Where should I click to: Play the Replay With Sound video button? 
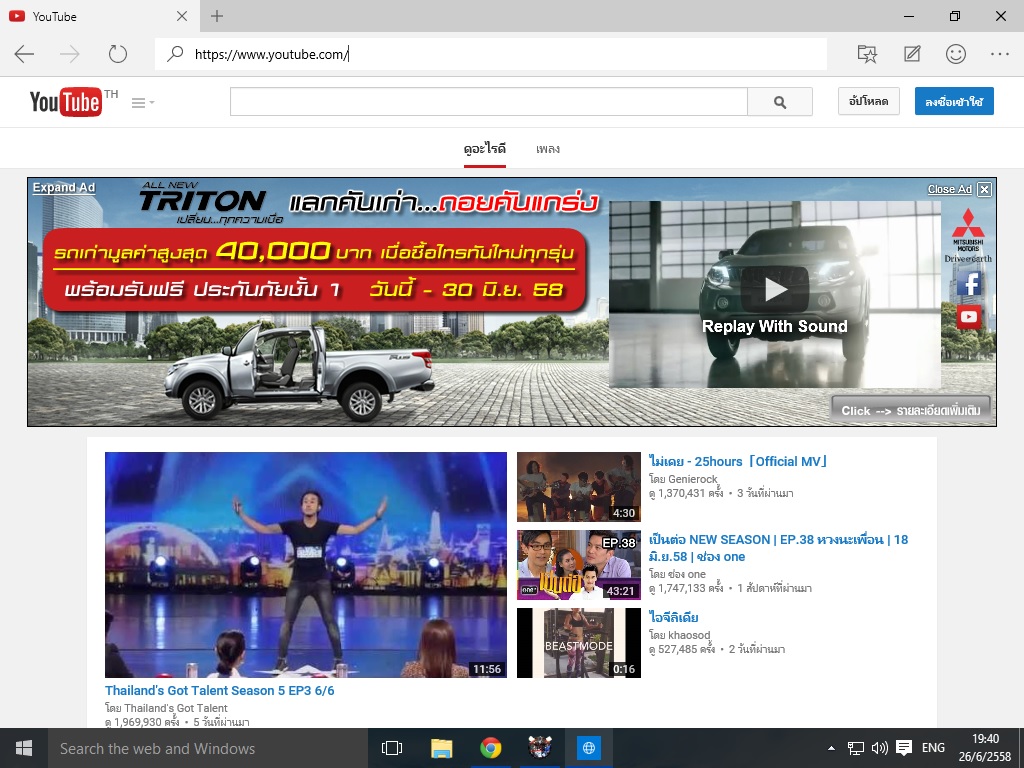[775, 290]
